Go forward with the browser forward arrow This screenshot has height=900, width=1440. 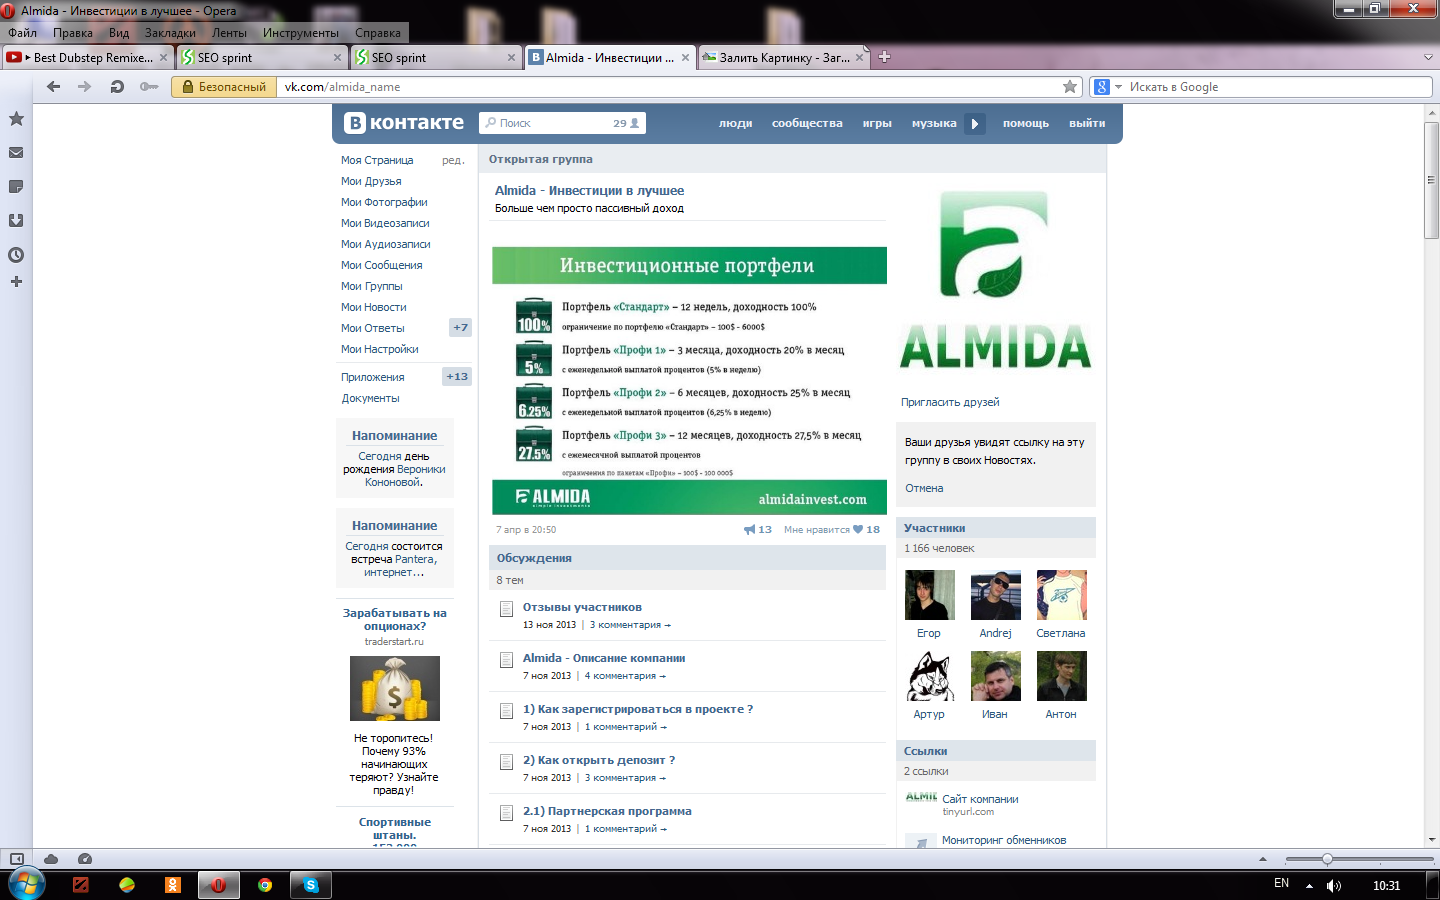click(85, 87)
